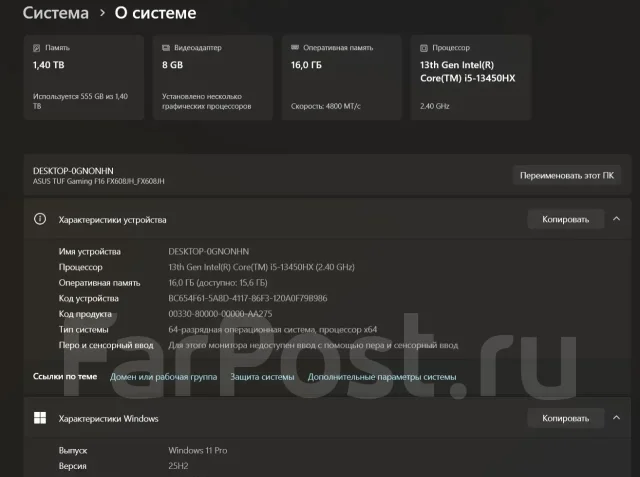Click the Ссылки по теме label
Image resolution: width=640 pixels, height=477 pixels.
[x=65, y=376]
